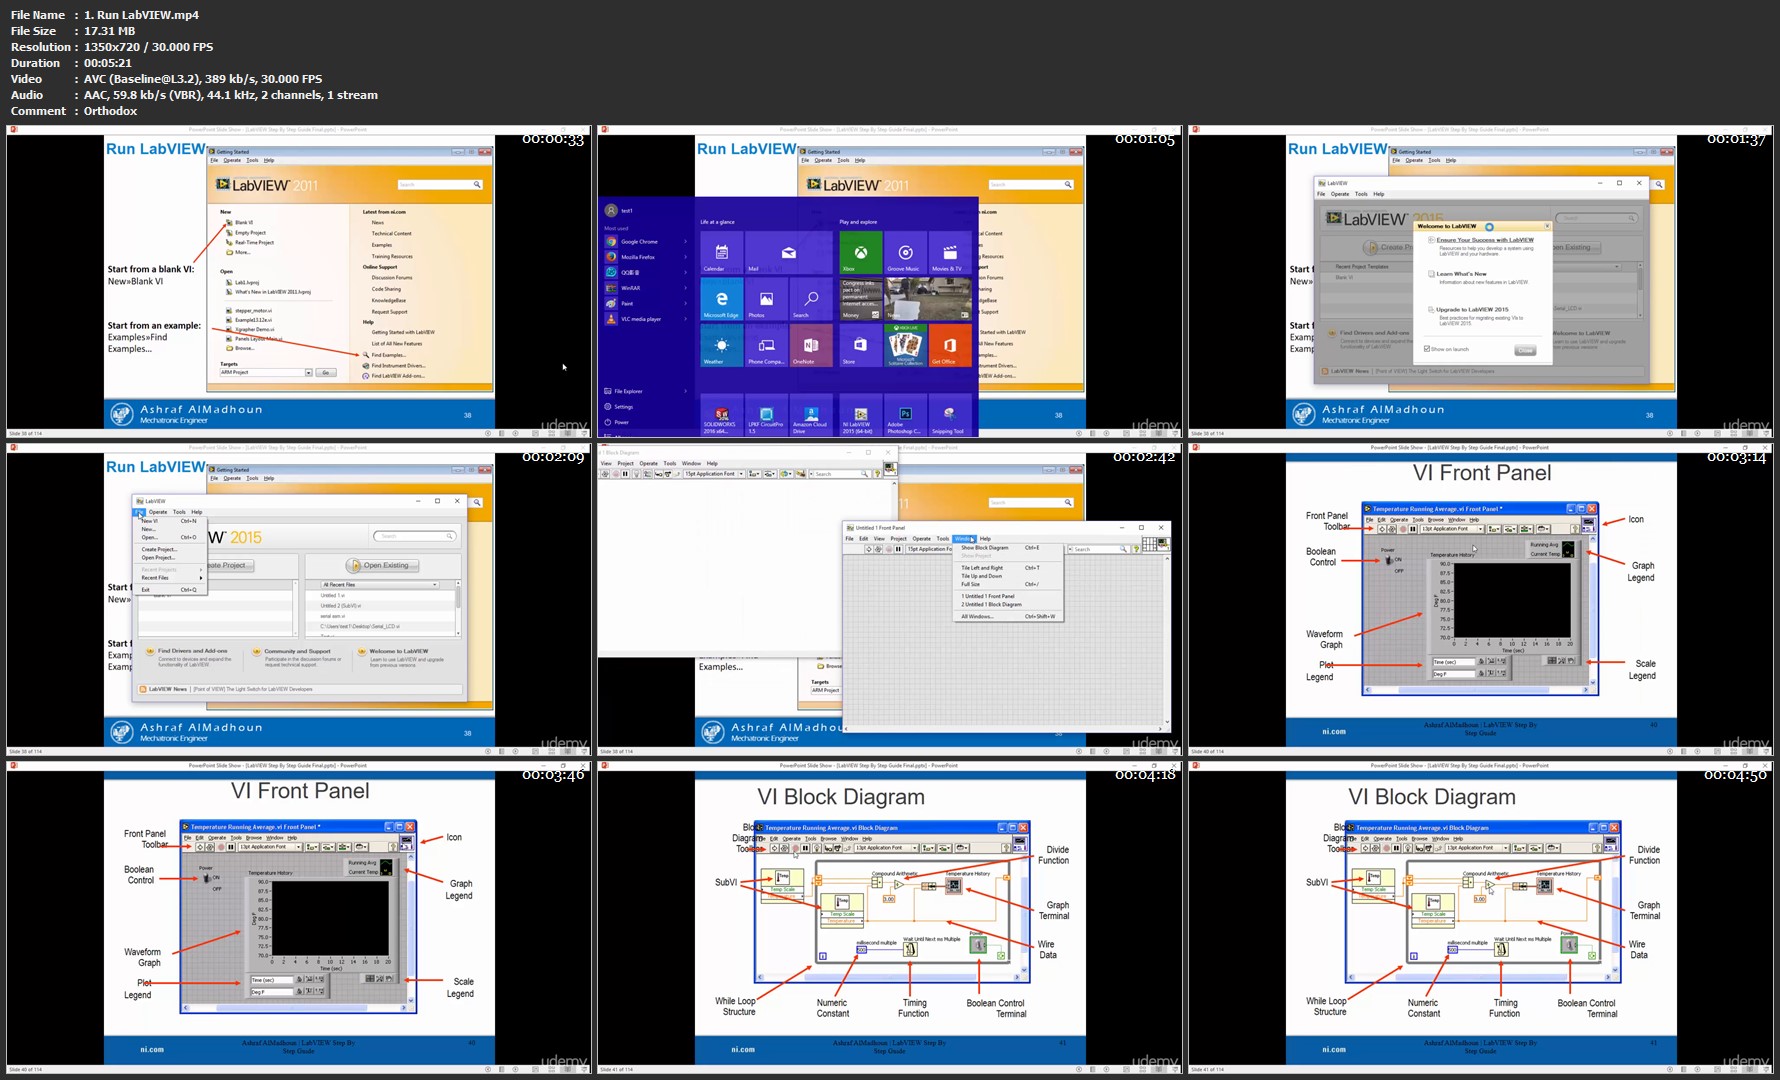Click the Learn What's New item
Viewport: 1780px width, 1080px height.
[x=1461, y=273]
